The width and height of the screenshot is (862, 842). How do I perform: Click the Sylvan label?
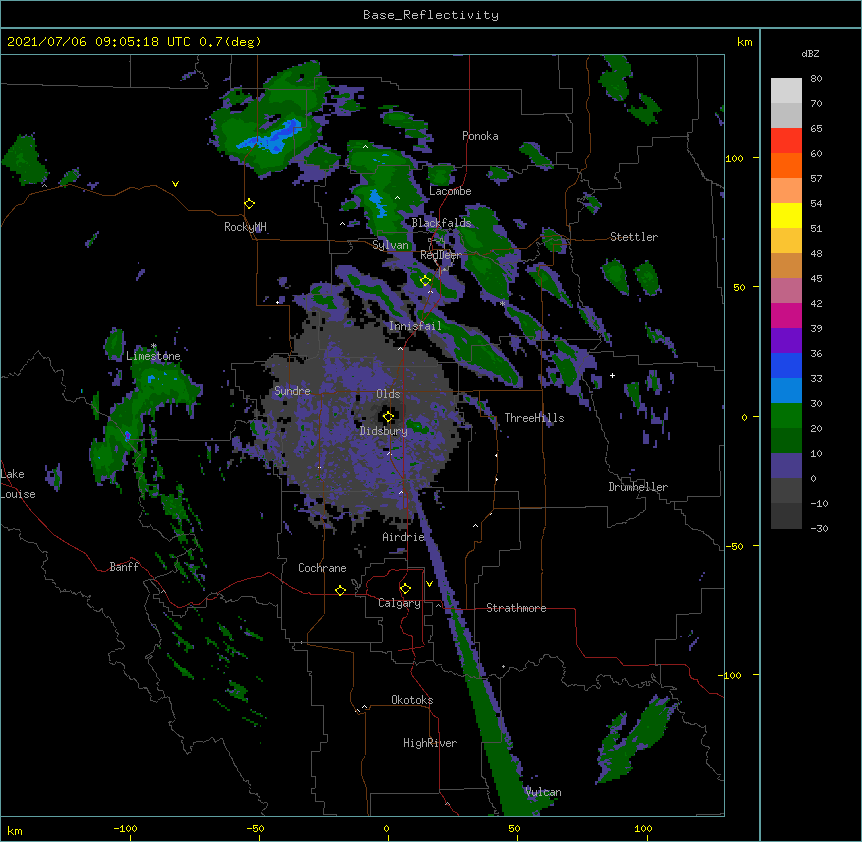pyautogui.click(x=390, y=245)
